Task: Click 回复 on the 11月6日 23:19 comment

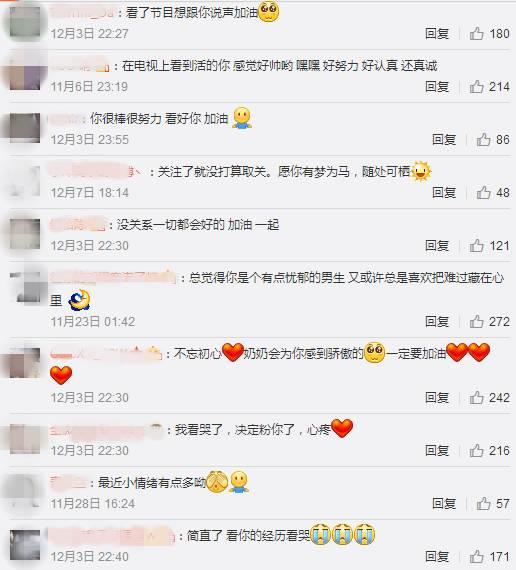Action: point(437,87)
